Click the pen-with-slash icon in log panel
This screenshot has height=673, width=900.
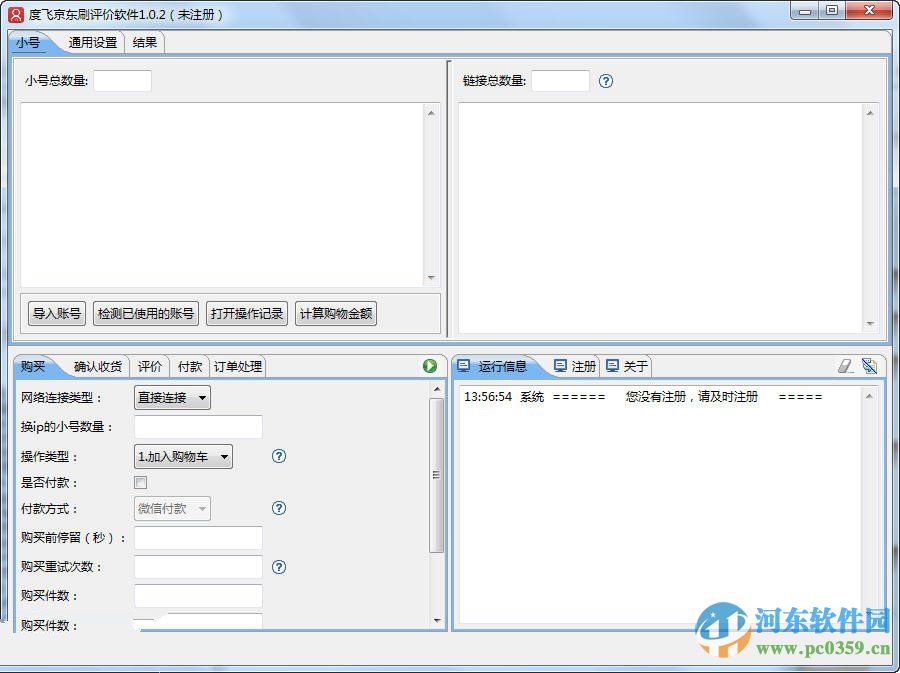869,365
